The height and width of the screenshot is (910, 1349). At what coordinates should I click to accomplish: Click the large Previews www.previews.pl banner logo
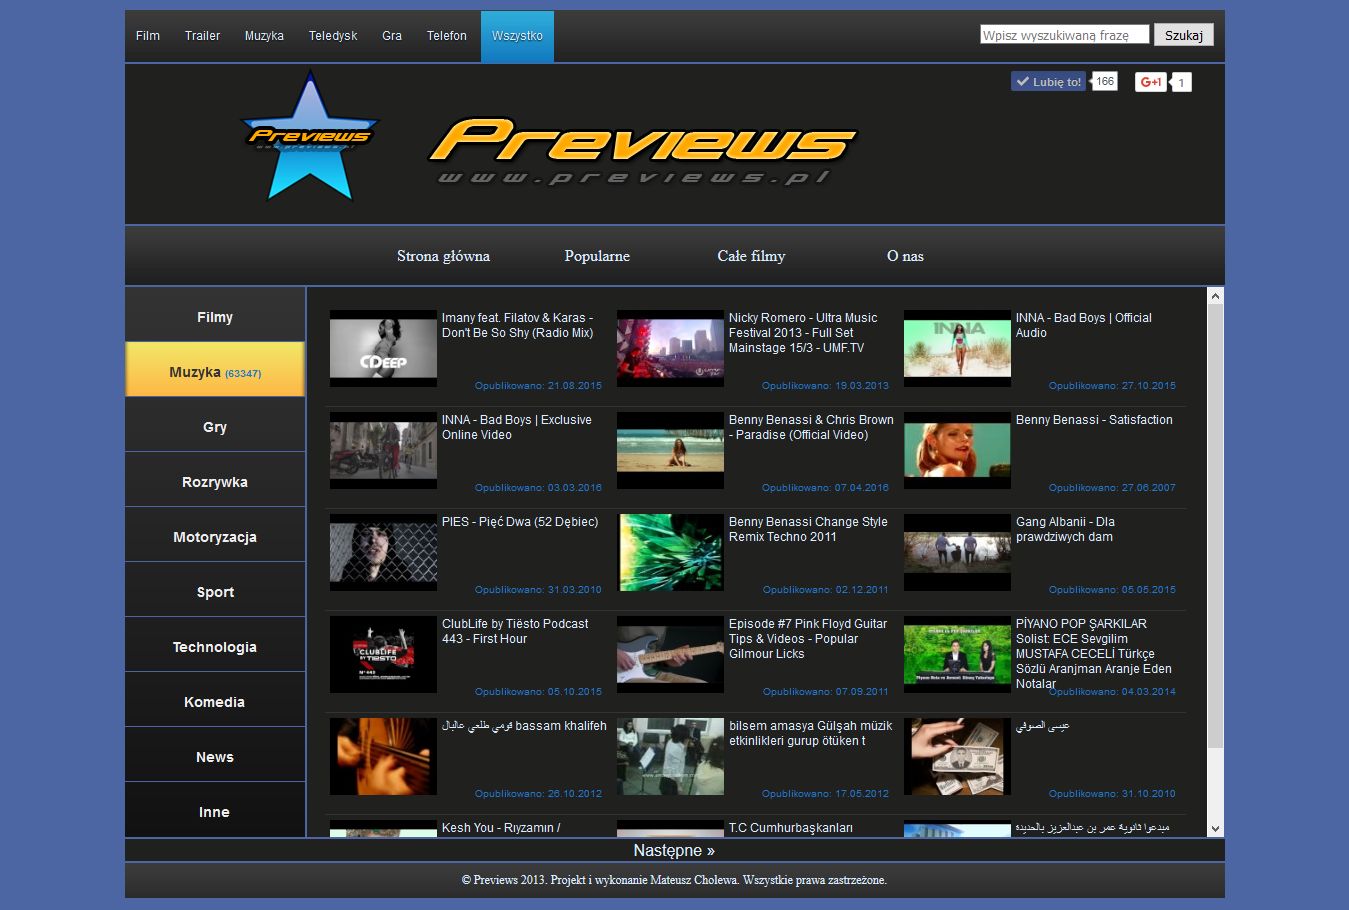(642, 151)
